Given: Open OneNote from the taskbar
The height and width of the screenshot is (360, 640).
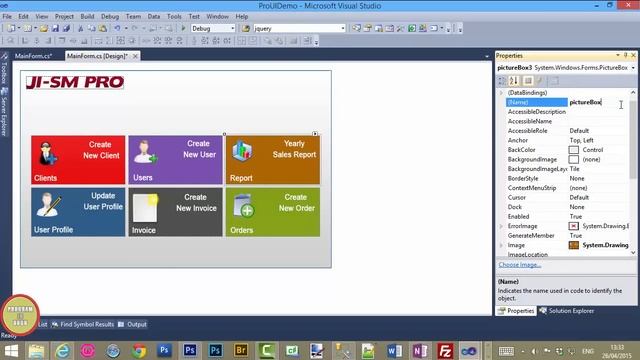Looking at the screenshot, I should (420, 351).
